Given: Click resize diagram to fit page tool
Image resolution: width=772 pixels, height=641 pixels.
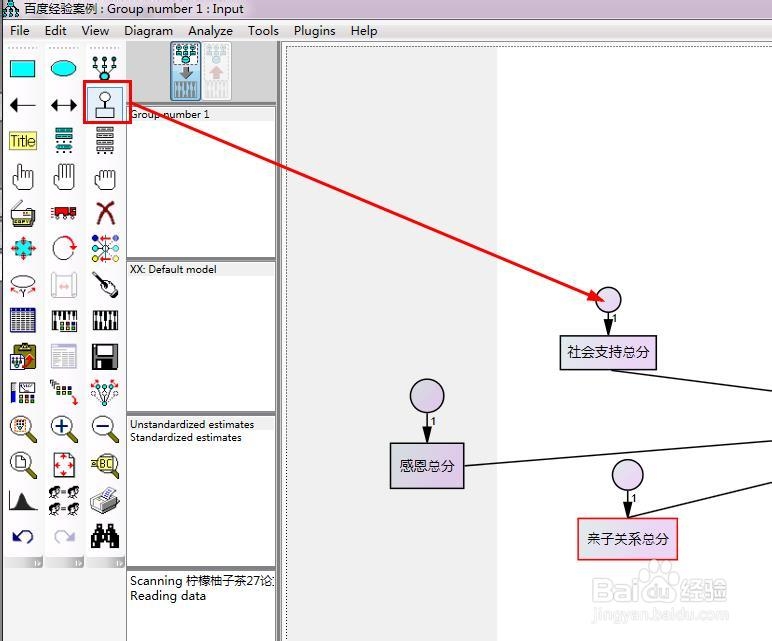Looking at the screenshot, I should click(64, 465).
